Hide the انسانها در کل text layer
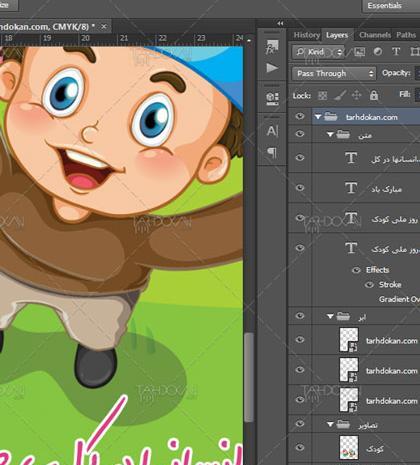 [x=300, y=157]
